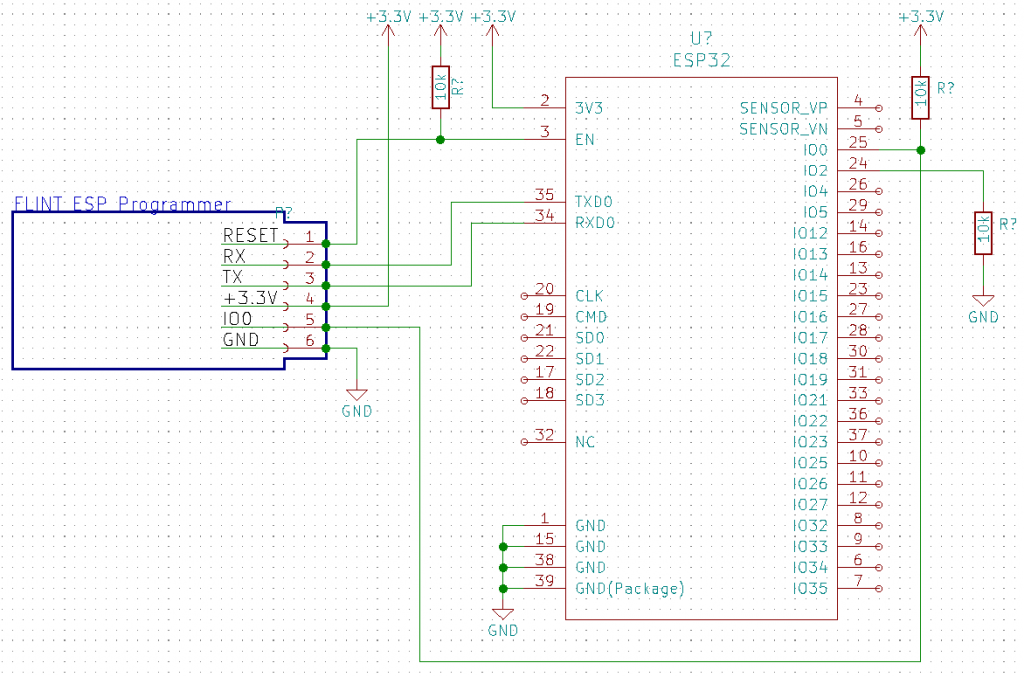Screen dimensions: 1024x677
Task: Click the IO27 pin label
Action: tap(810, 505)
